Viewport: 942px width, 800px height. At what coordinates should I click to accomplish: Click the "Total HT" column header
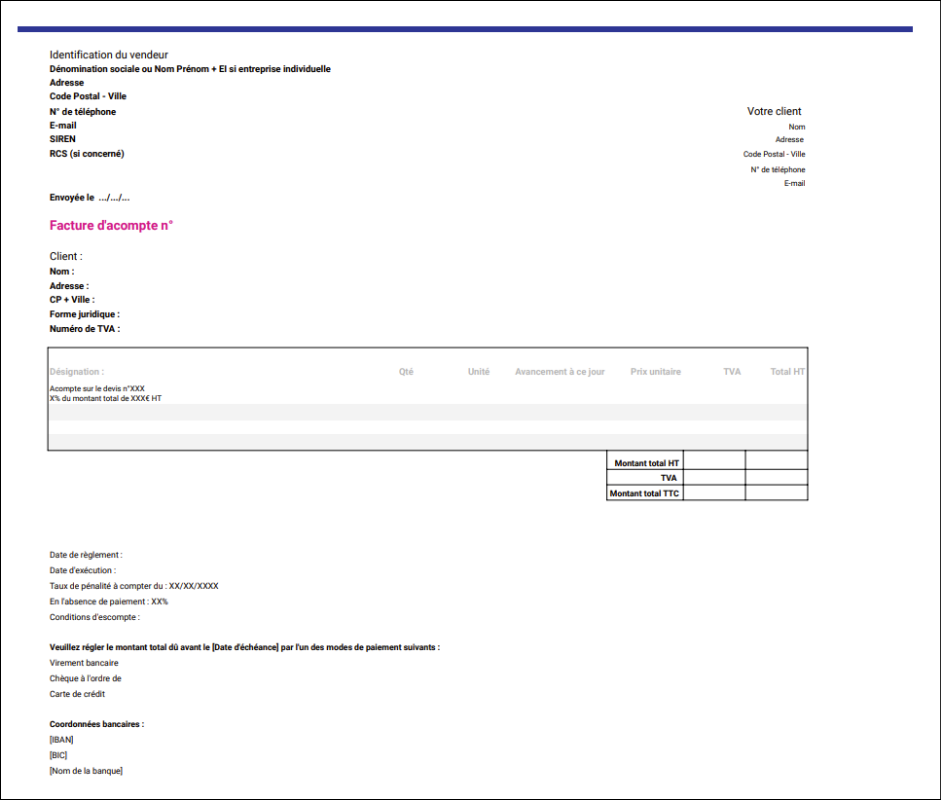[x=787, y=372]
